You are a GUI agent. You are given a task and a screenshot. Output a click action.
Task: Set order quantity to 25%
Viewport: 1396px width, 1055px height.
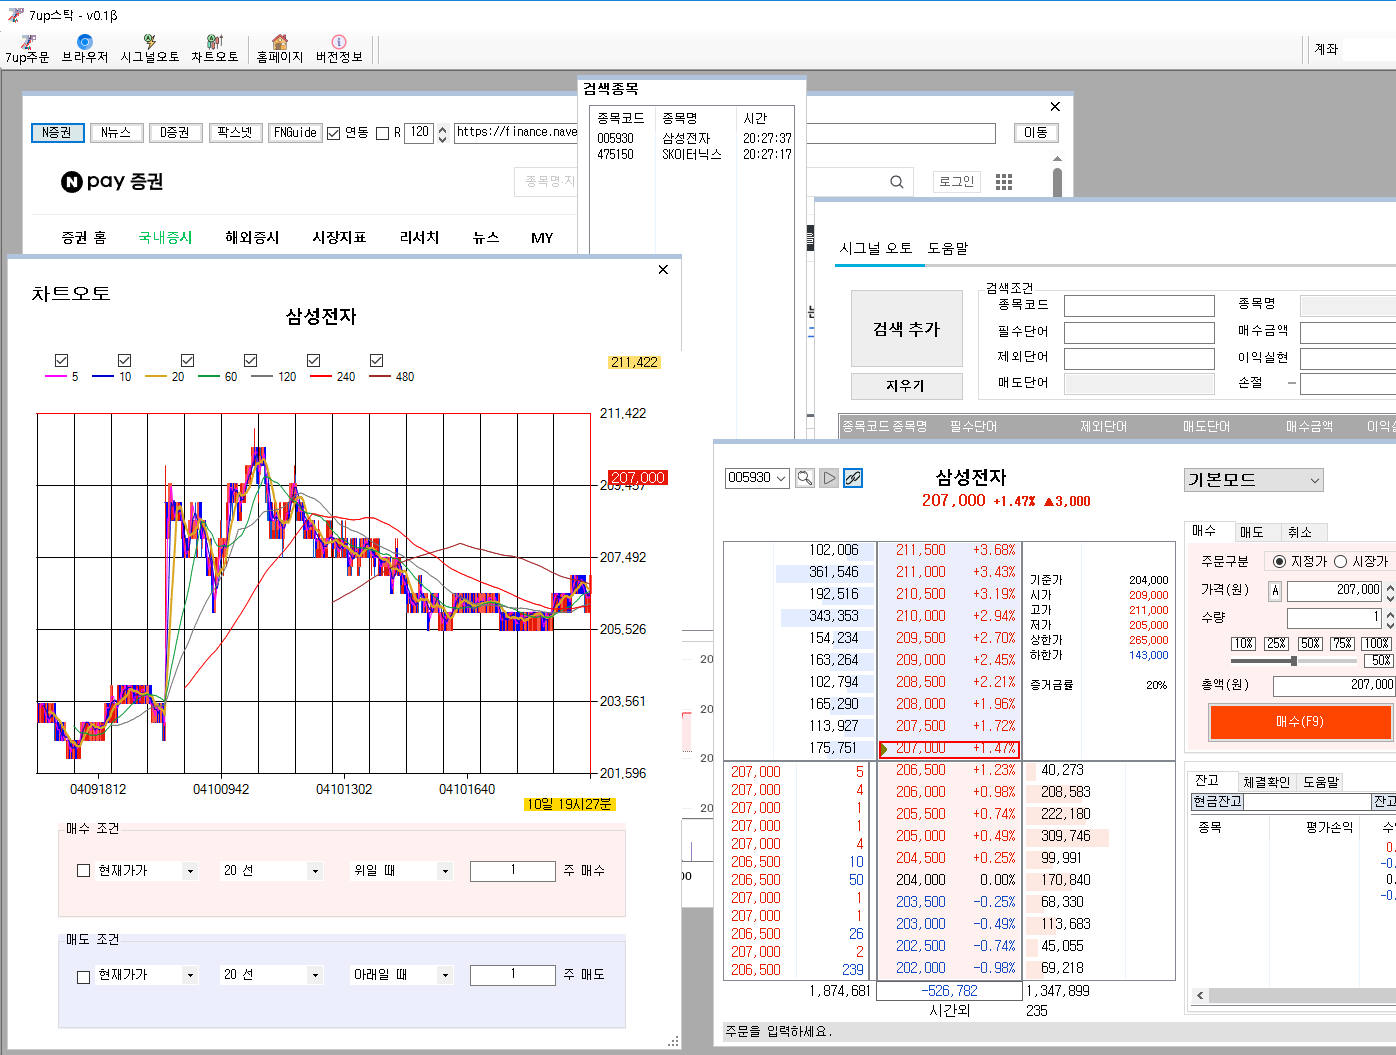tap(1277, 644)
